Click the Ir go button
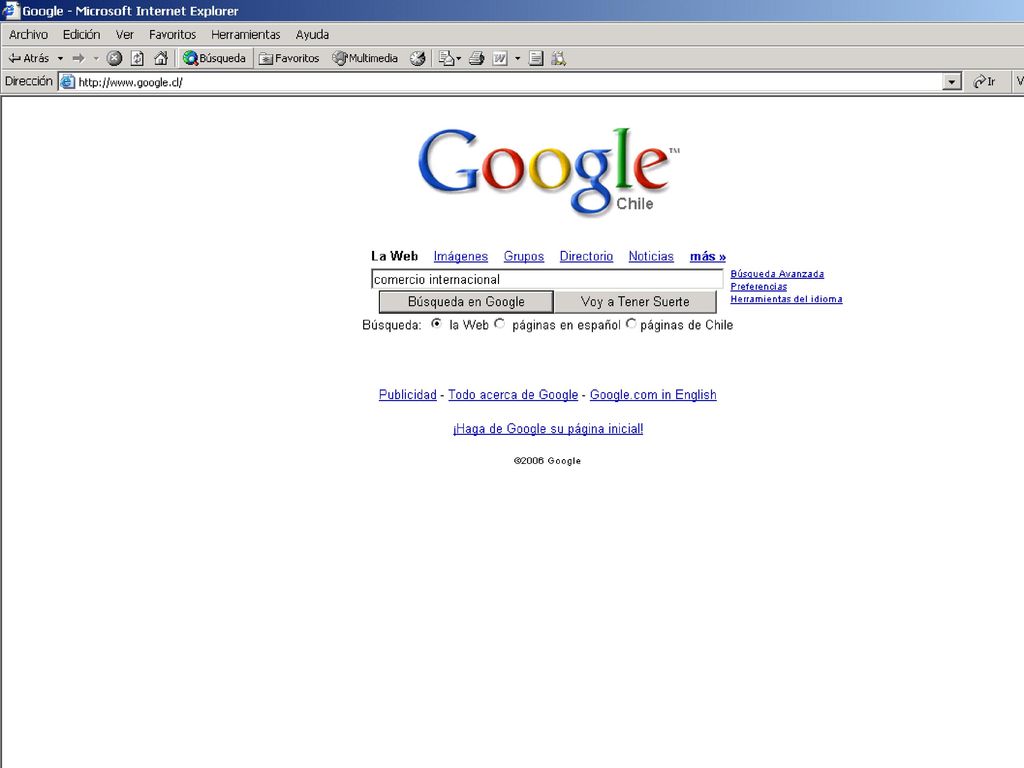Viewport: 1024px width, 768px height. pos(984,82)
